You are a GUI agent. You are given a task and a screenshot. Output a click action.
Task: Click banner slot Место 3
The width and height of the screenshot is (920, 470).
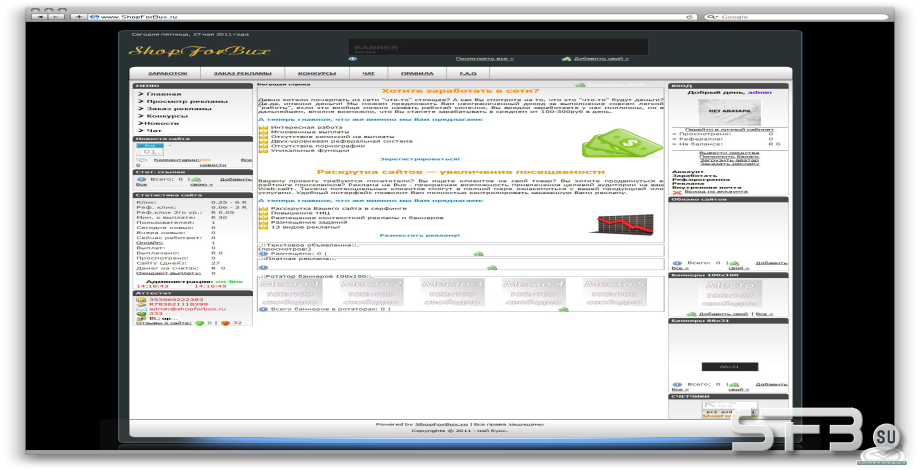pos(452,292)
